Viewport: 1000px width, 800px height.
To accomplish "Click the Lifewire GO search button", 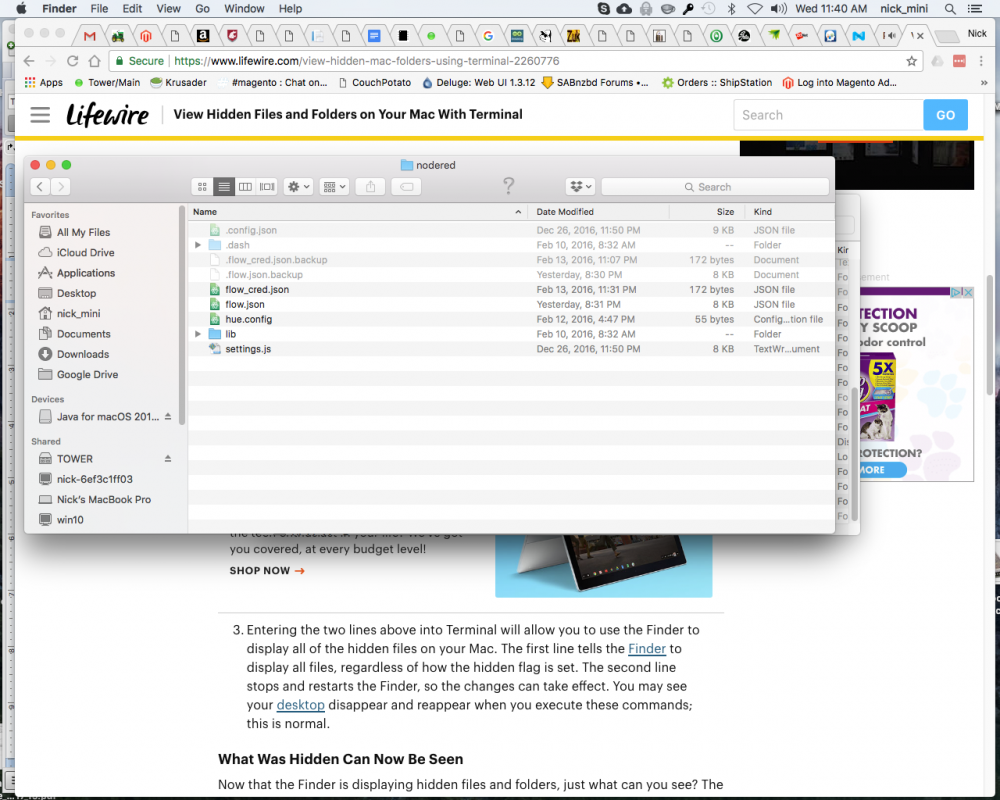I will tap(945, 115).
